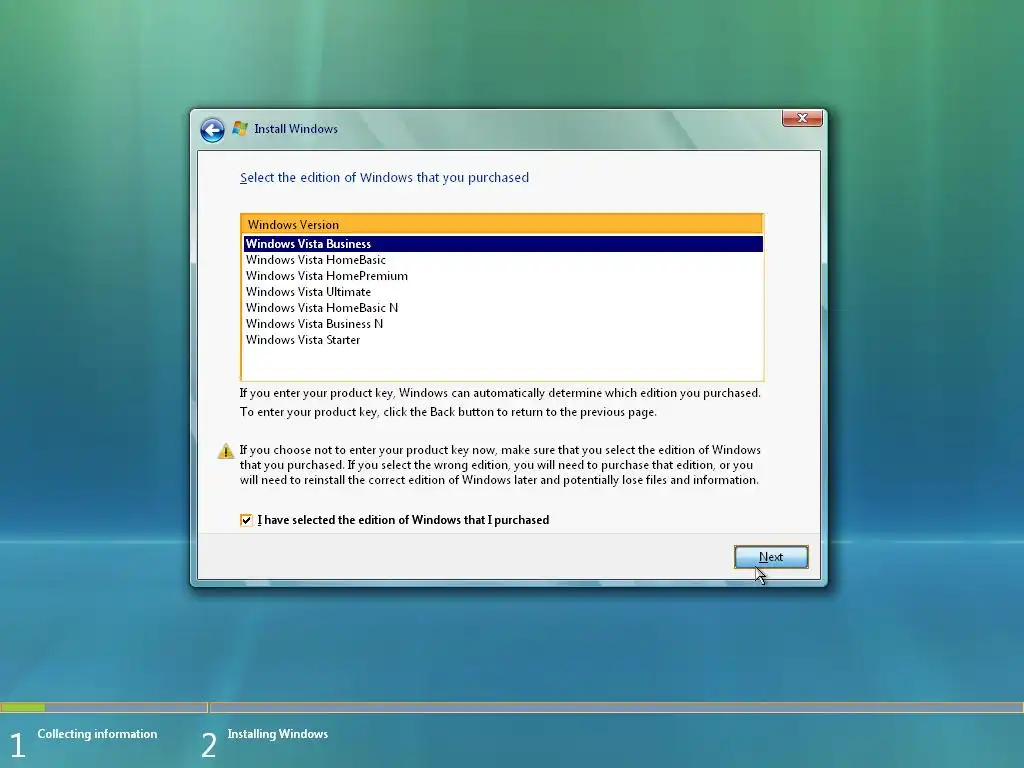Close the Install Windows dialog

point(802,118)
